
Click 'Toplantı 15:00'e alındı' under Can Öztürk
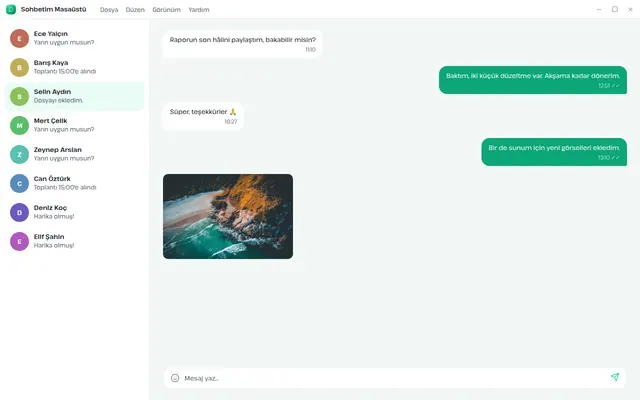coord(65,187)
